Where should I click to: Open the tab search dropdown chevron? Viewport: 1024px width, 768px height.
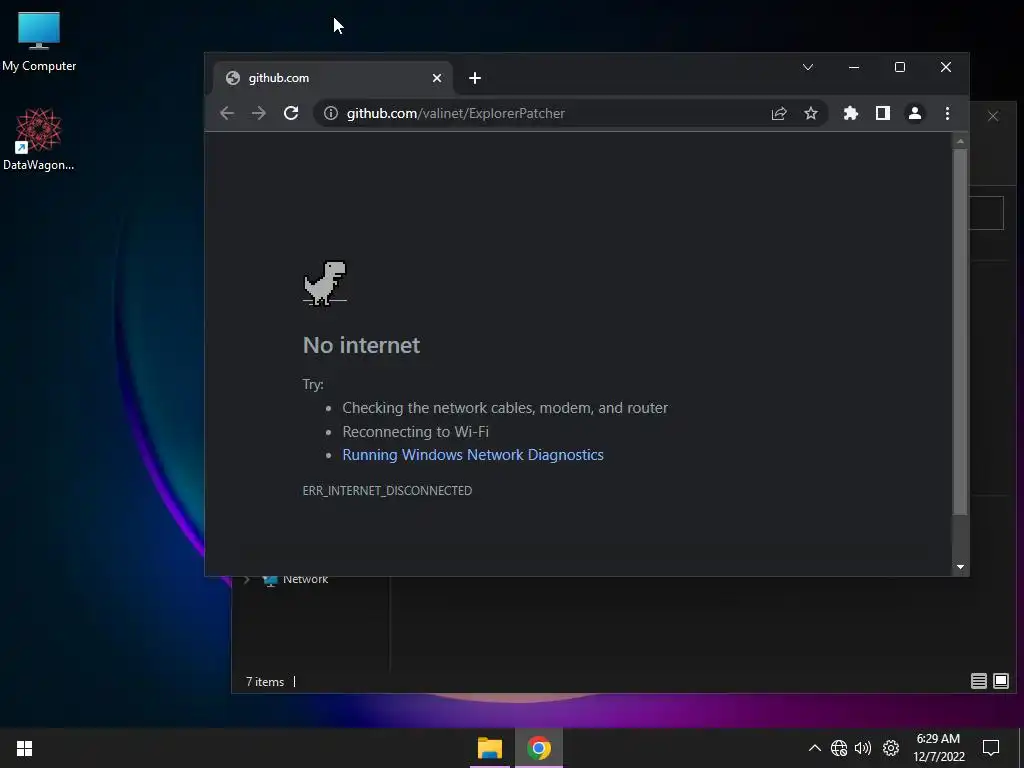pos(808,67)
